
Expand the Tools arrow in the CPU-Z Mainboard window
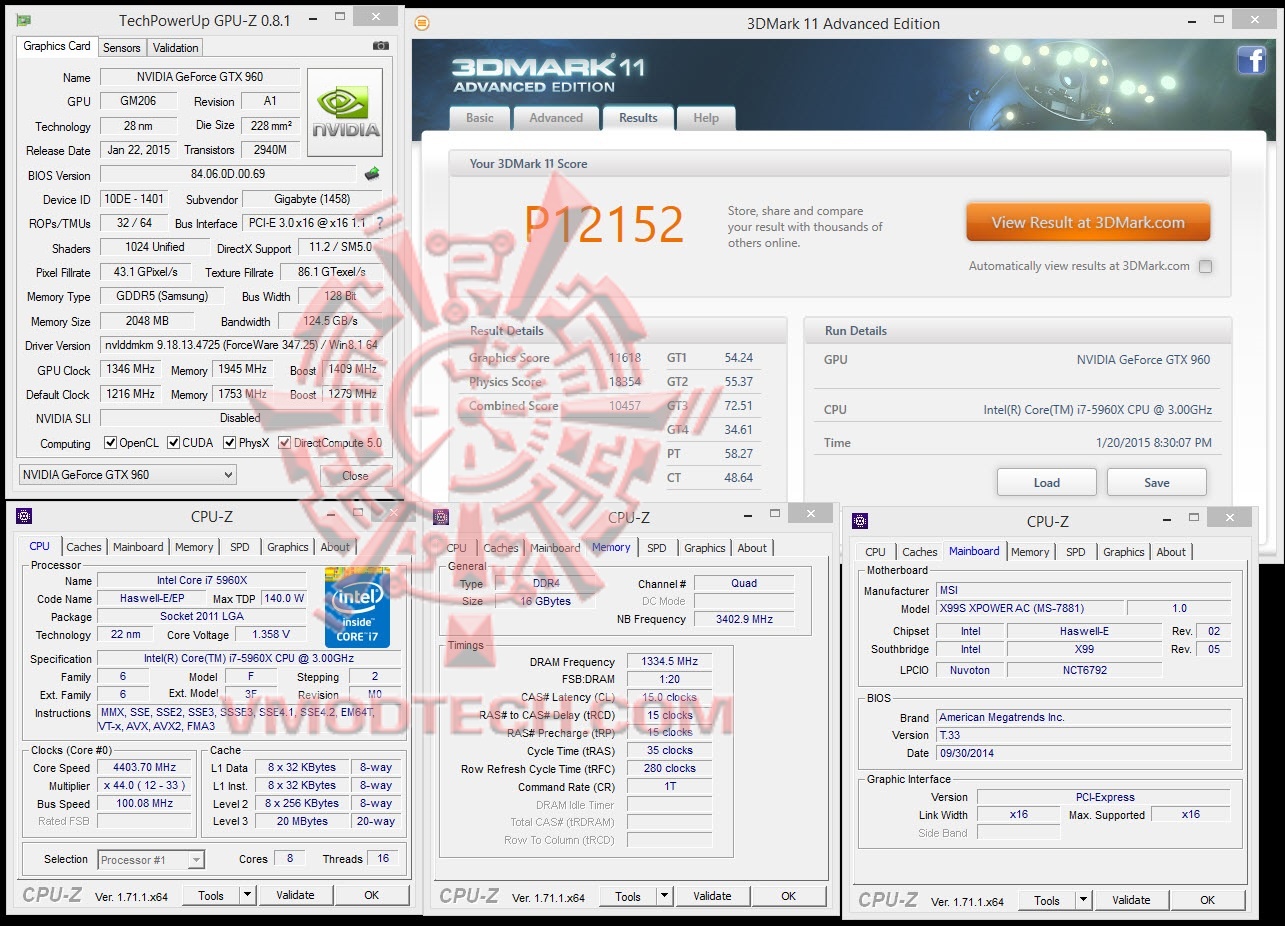pyautogui.click(x=1083, y=900)
